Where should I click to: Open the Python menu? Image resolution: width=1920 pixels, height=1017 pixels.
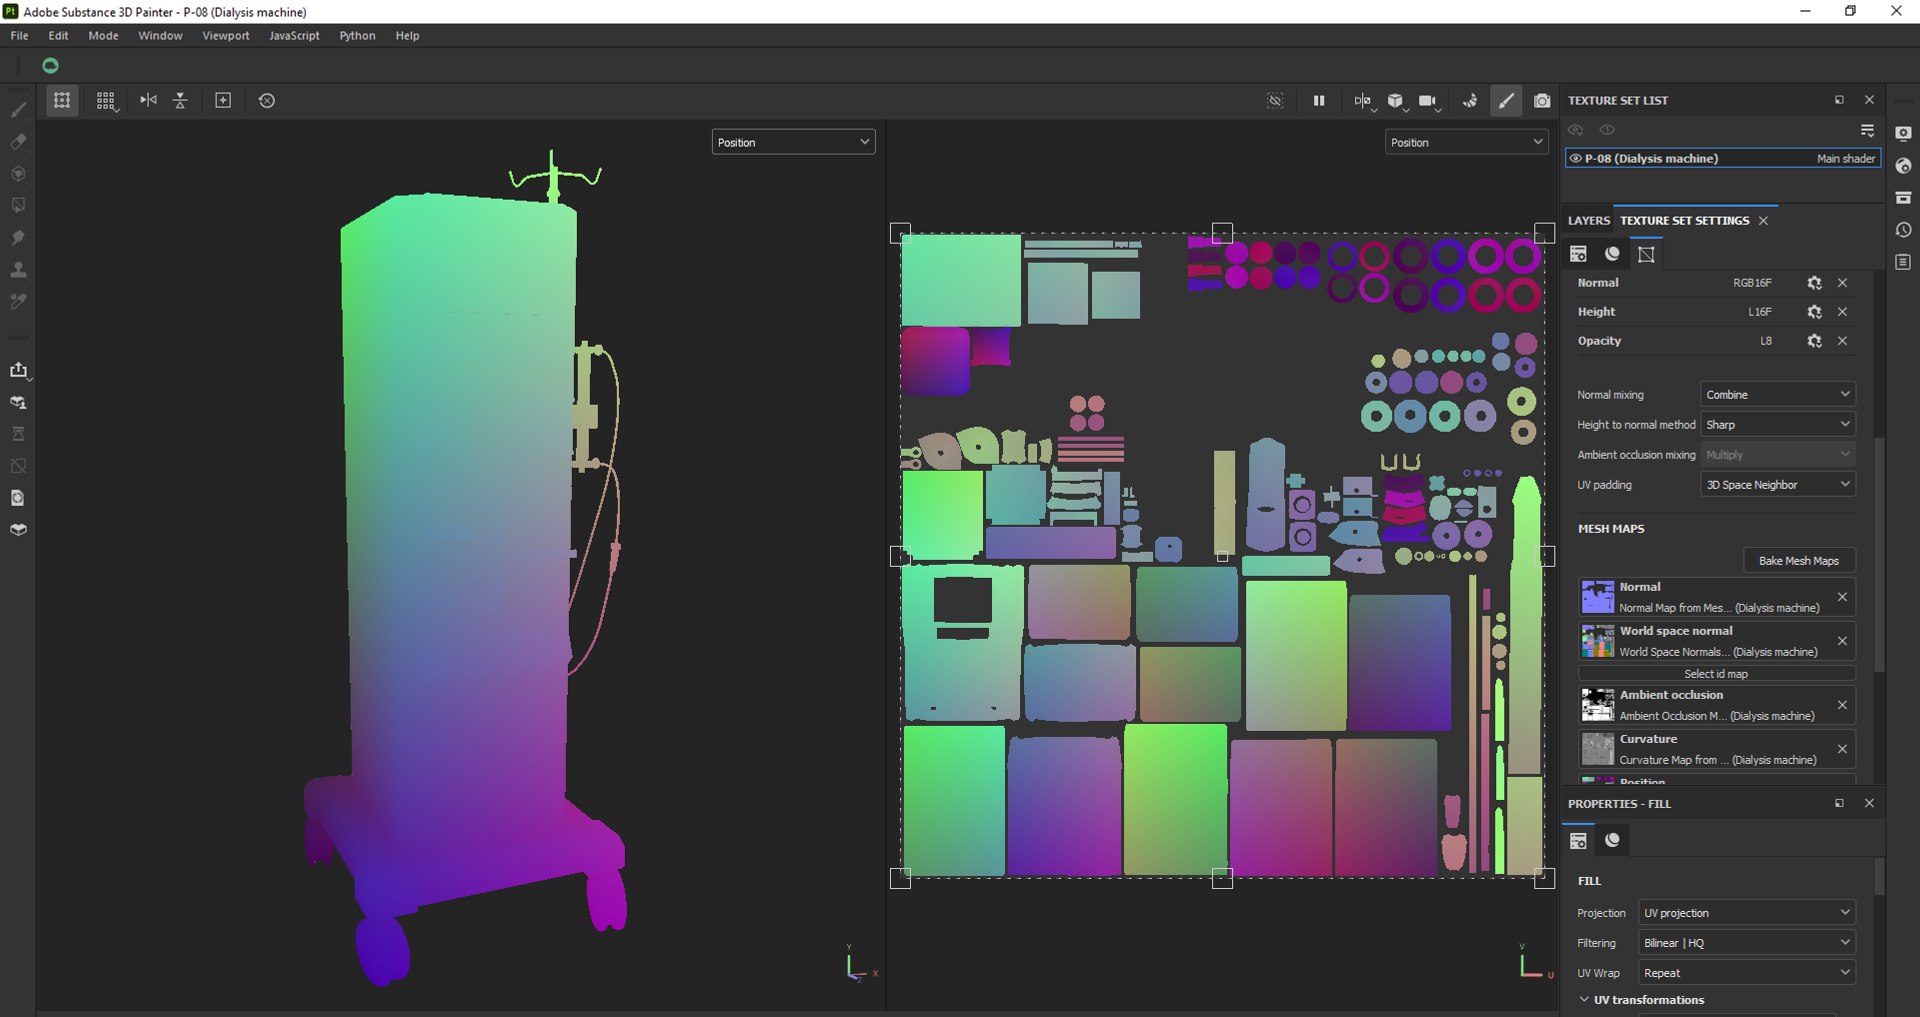pos(357,35)
